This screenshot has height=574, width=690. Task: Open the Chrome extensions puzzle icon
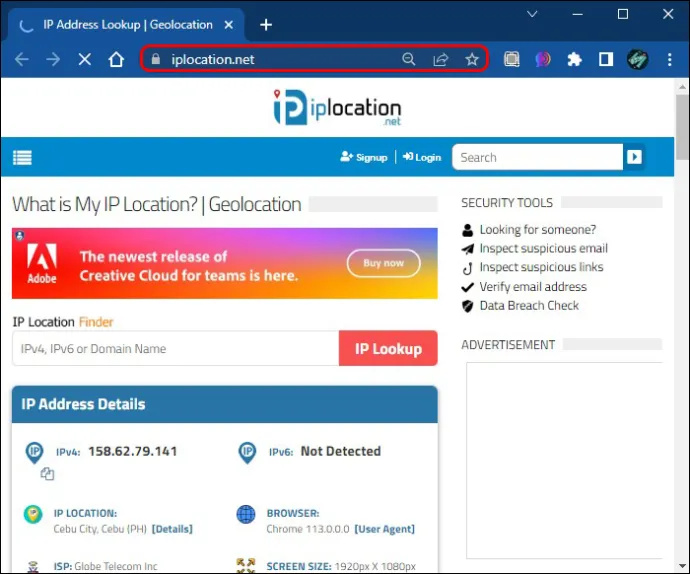(574, 59)
